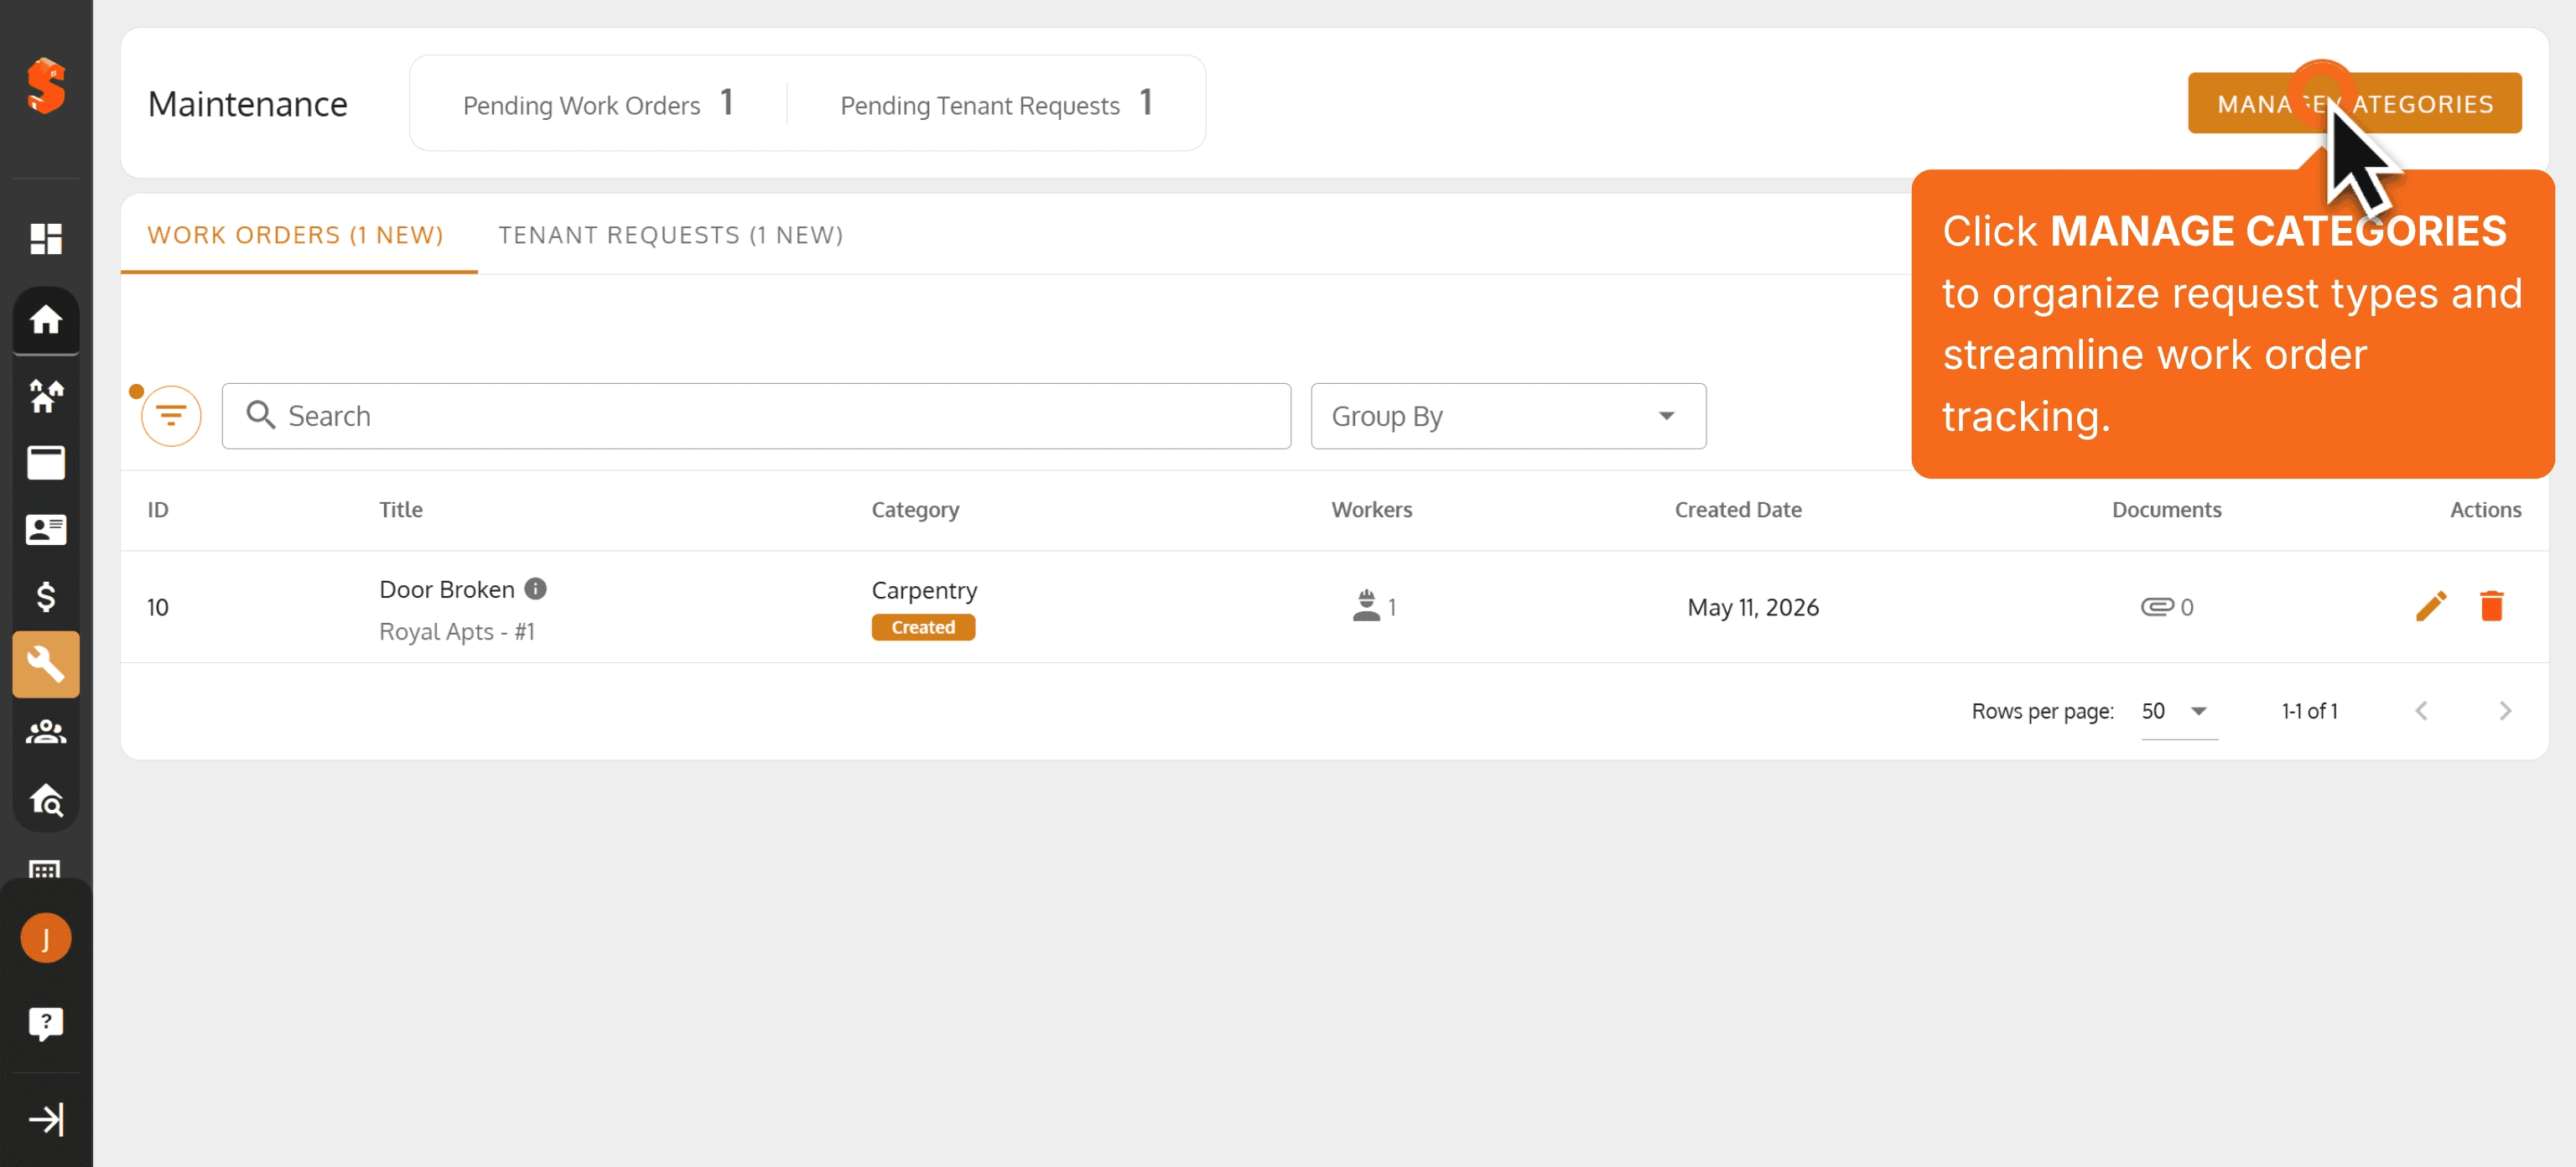
Task: Open the houses with arrows sidebar icon
Action: pyautogui.click(x=46, y=396)
